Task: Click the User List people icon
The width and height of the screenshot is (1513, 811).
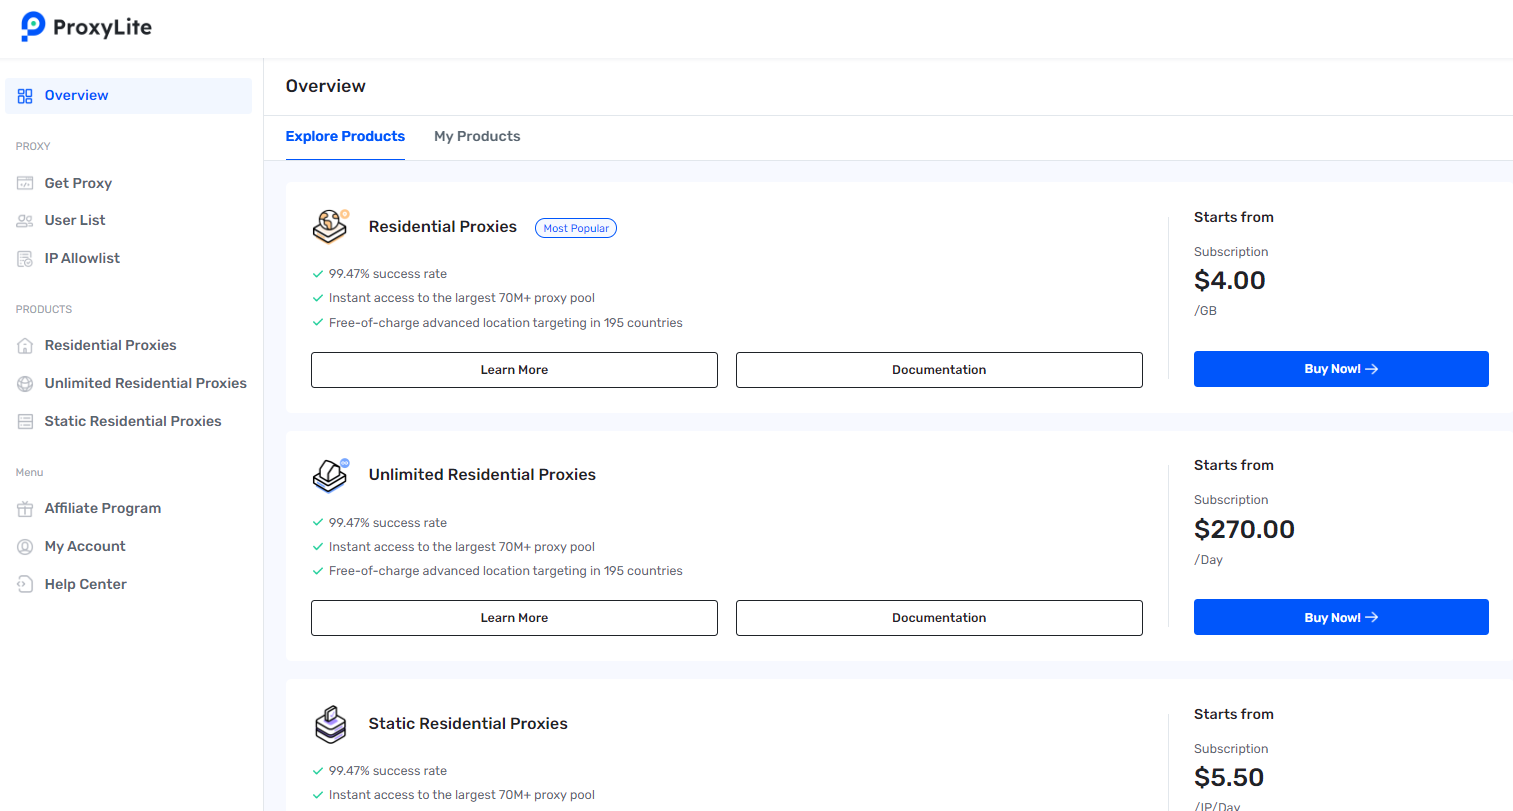Action: (25, 220)
